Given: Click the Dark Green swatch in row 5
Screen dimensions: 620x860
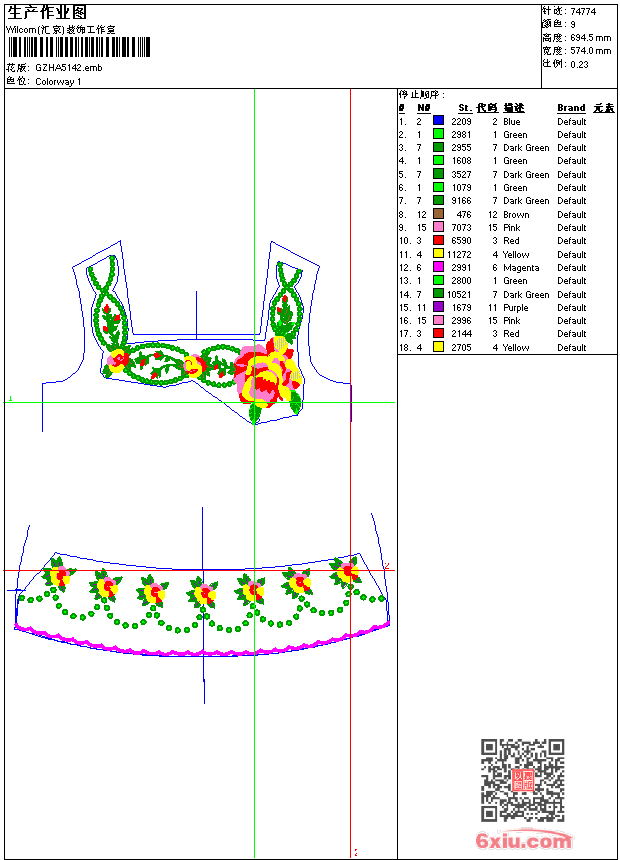Looking at the screenshot, I should click(x=438, y=174).
